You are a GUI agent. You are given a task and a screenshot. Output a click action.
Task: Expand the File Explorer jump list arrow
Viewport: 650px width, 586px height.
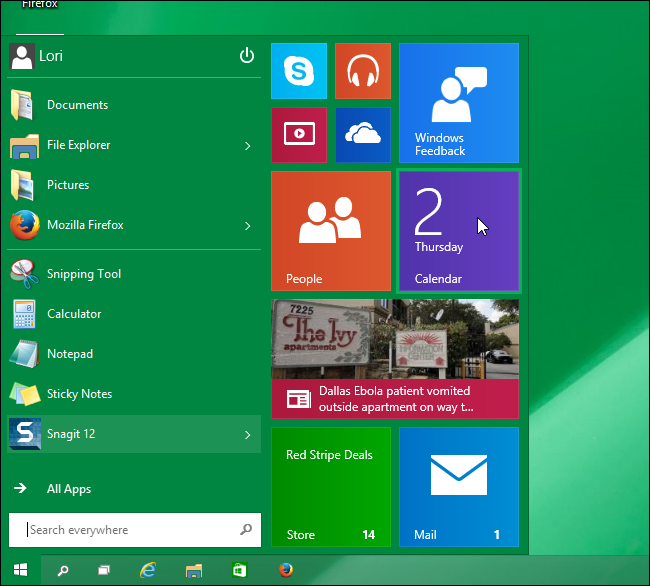(x=247, y=146)
